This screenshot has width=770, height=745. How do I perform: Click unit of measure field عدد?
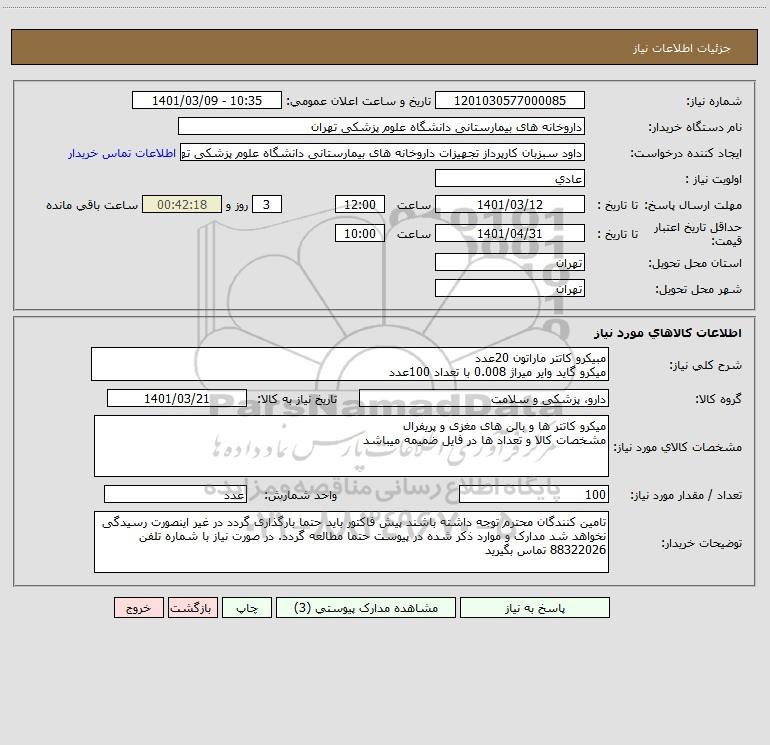coord(175,494)
